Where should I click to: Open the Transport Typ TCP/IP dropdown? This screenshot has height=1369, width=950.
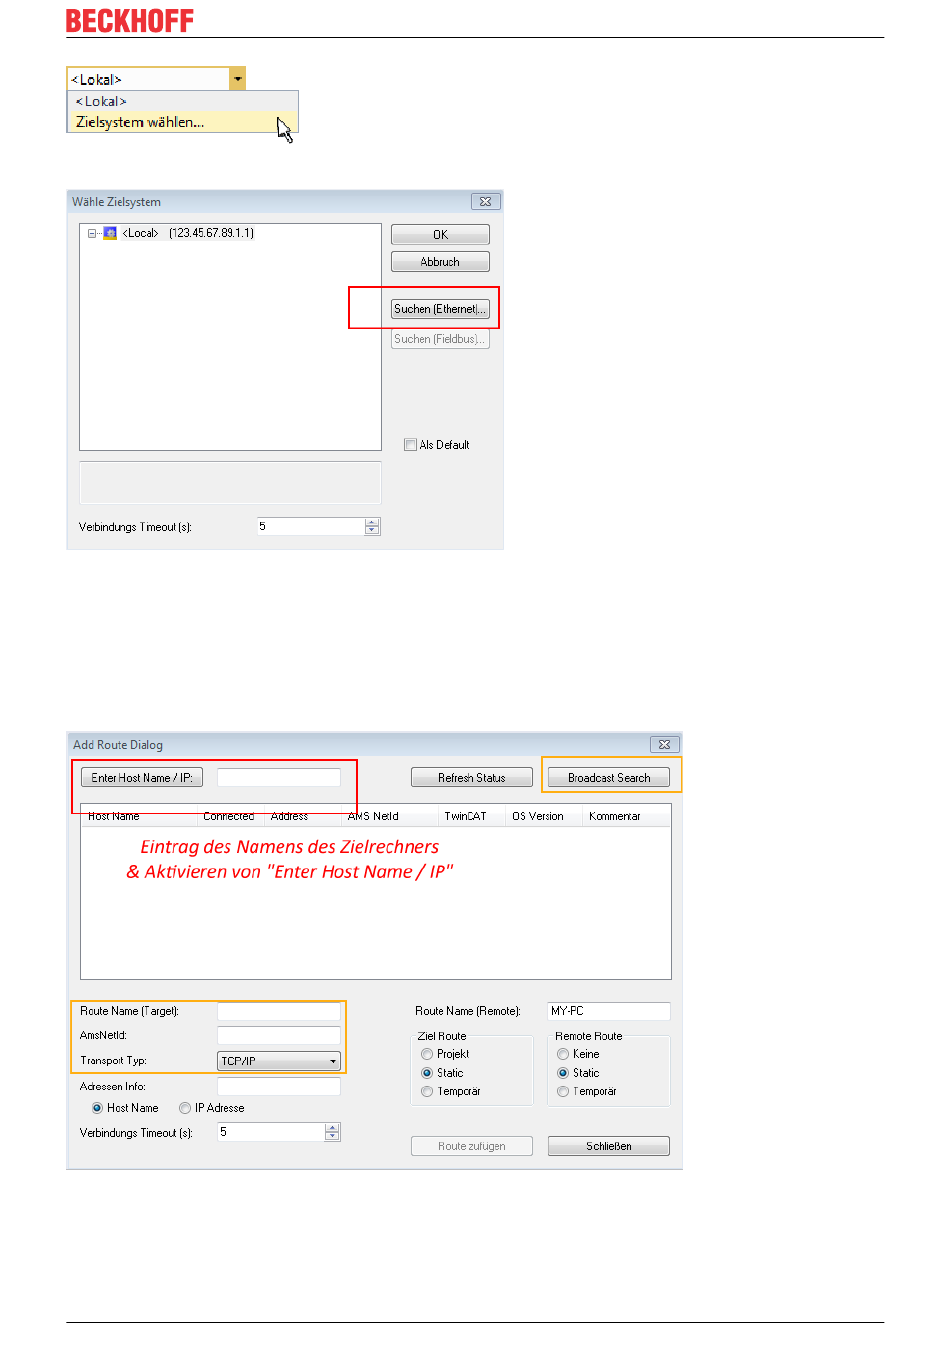point(279,1061)
